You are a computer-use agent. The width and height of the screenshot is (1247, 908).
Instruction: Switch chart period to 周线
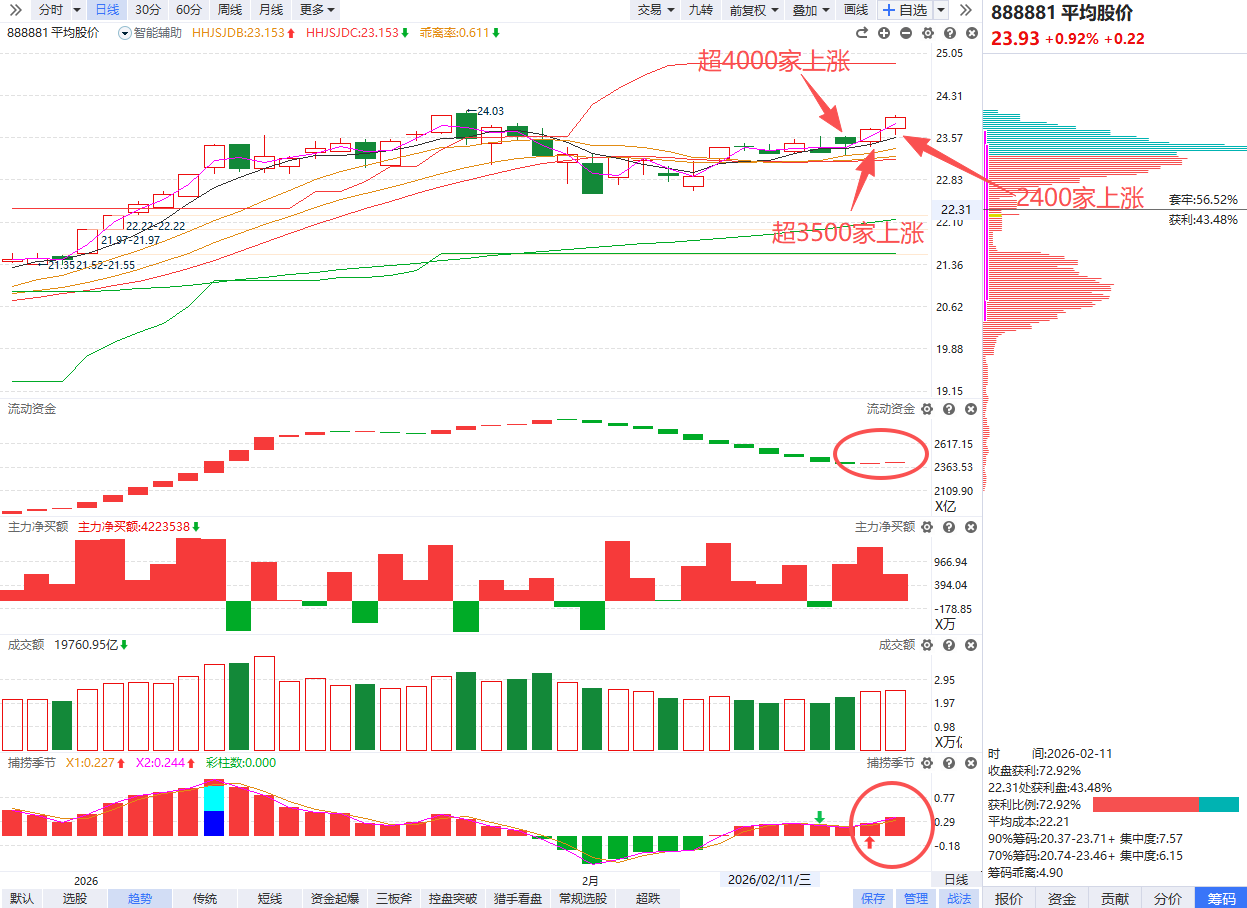[229, 10]
